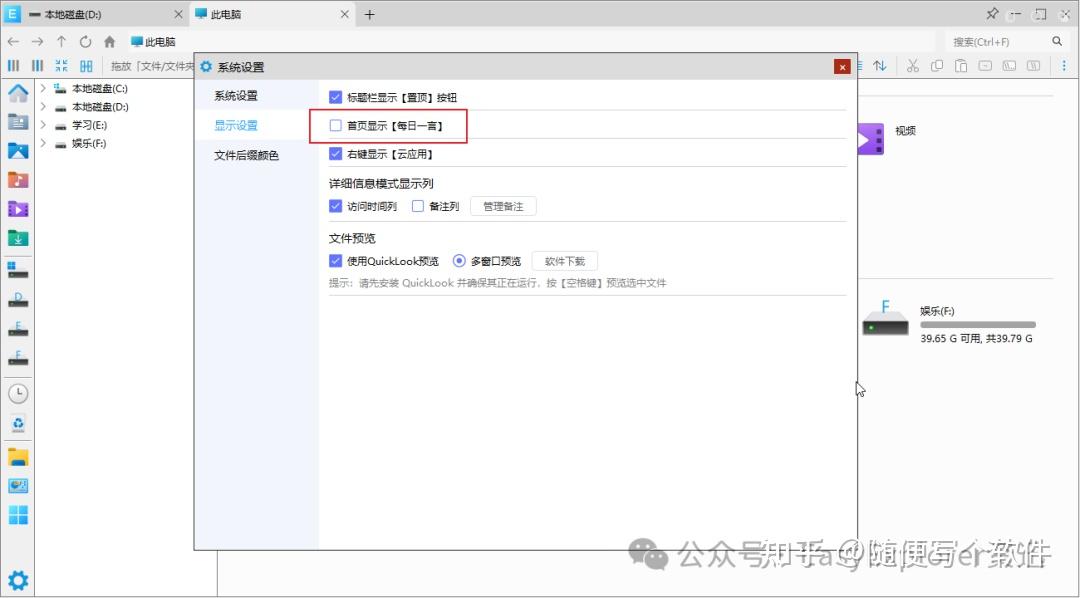Navigate forward with the right arrow
The image size is (1080, 598).
click(37, 42)
